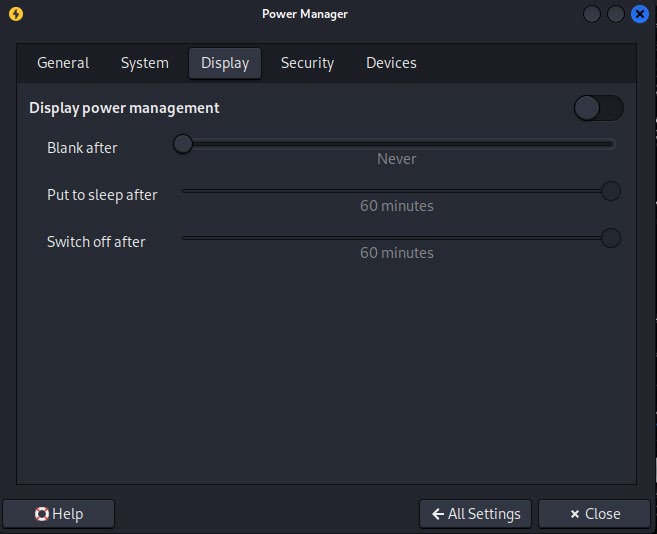Open the Devices tab
657x534 pixels.
click(391, 63)
